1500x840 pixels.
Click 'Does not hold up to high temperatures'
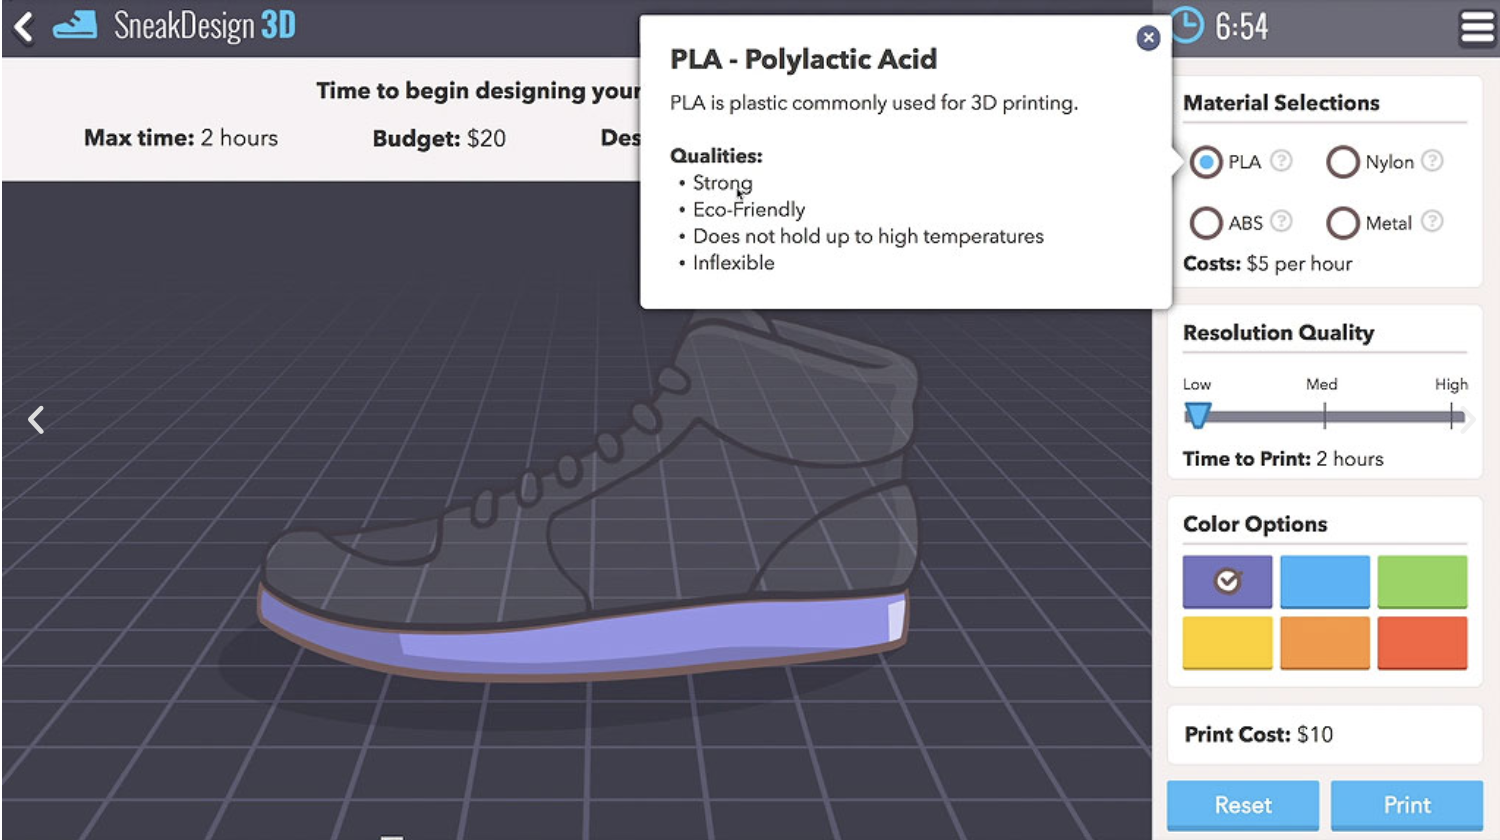(868, 237)
